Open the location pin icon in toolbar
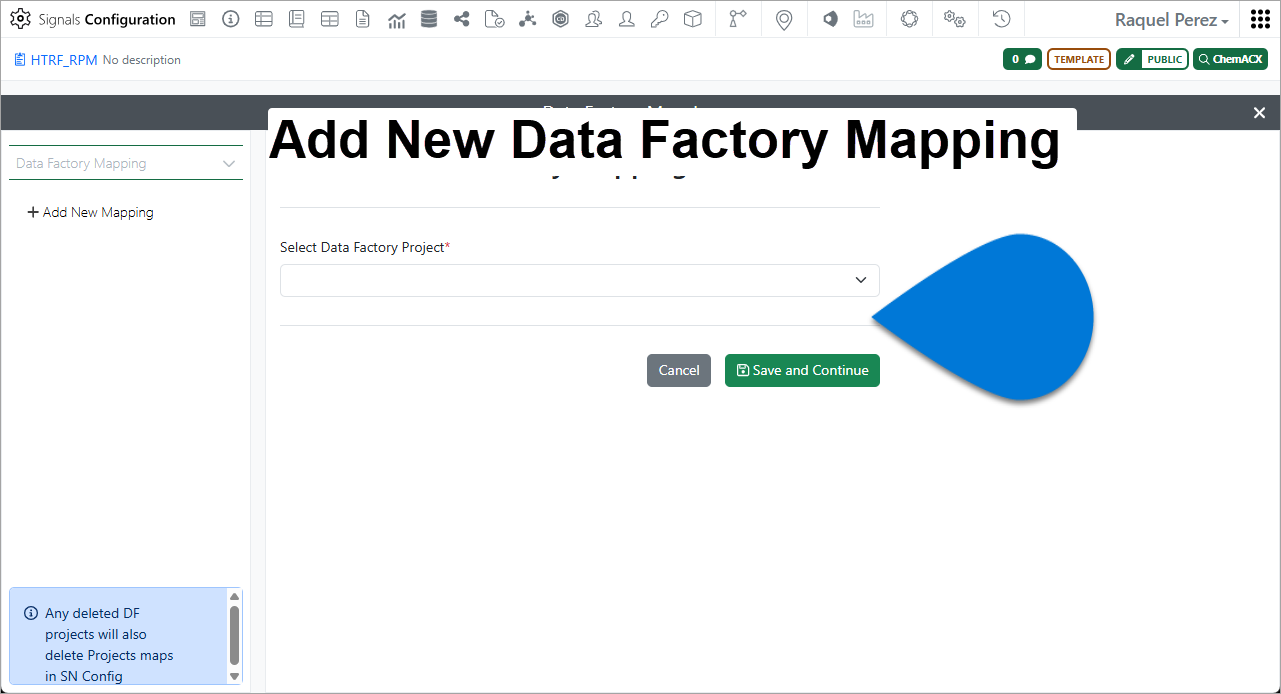This screenshot has height=694, width=1281. (784, 19)
